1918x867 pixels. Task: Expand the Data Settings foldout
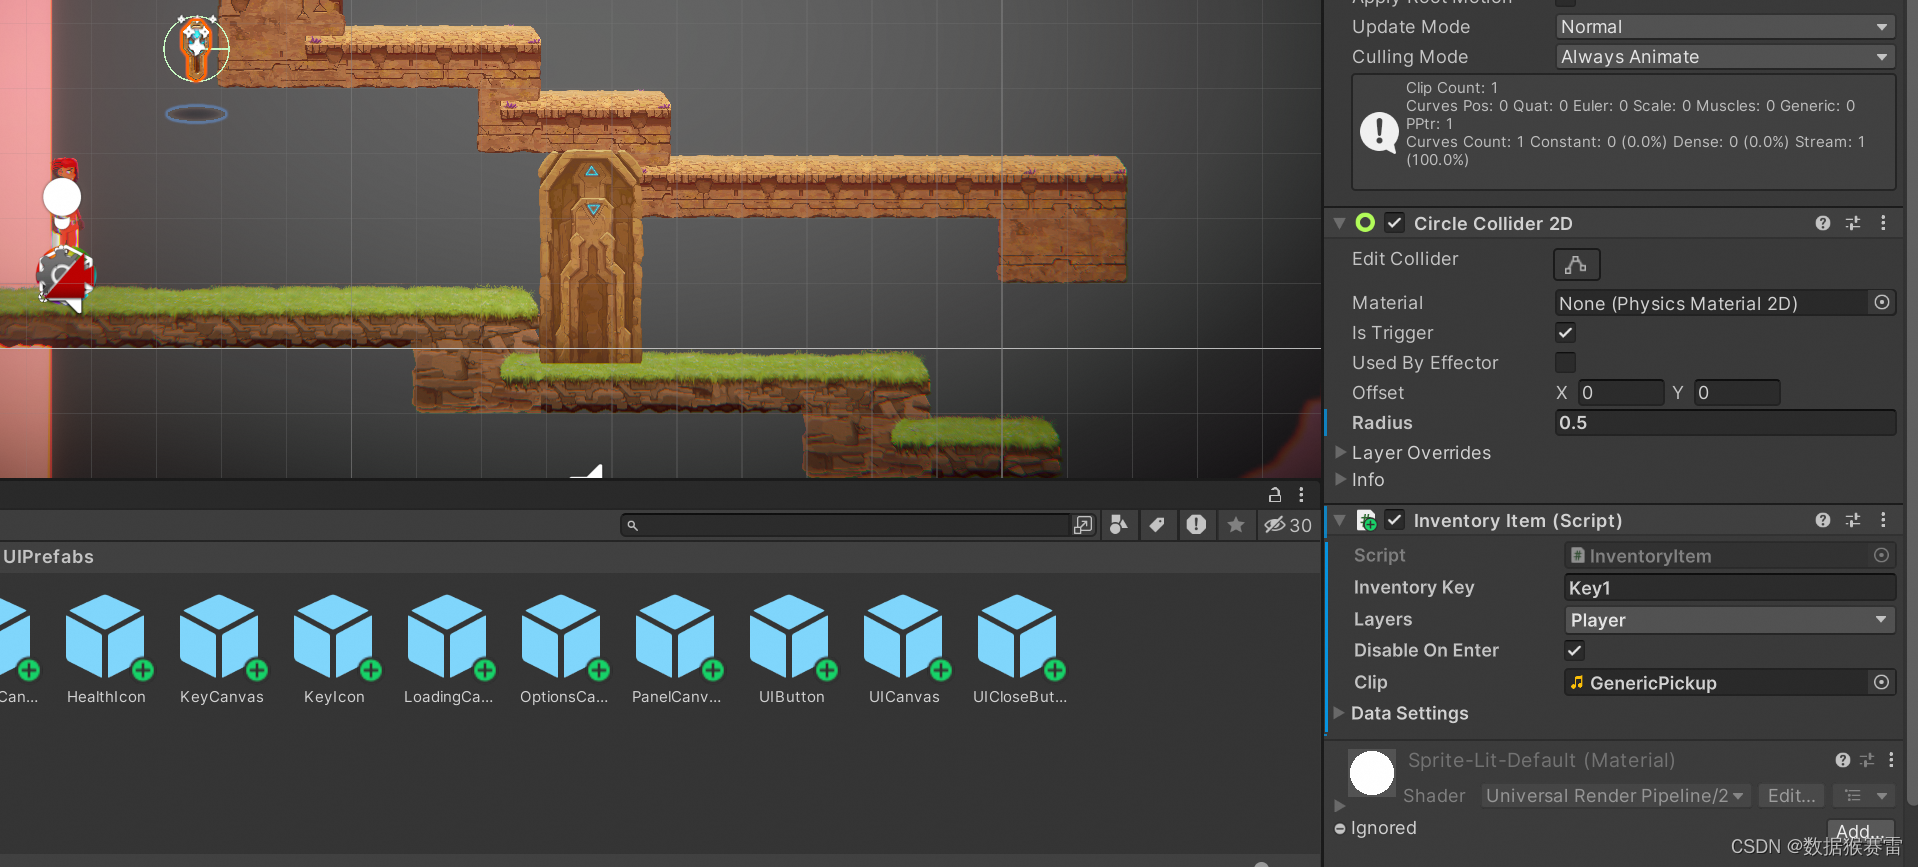[1340, 713]
